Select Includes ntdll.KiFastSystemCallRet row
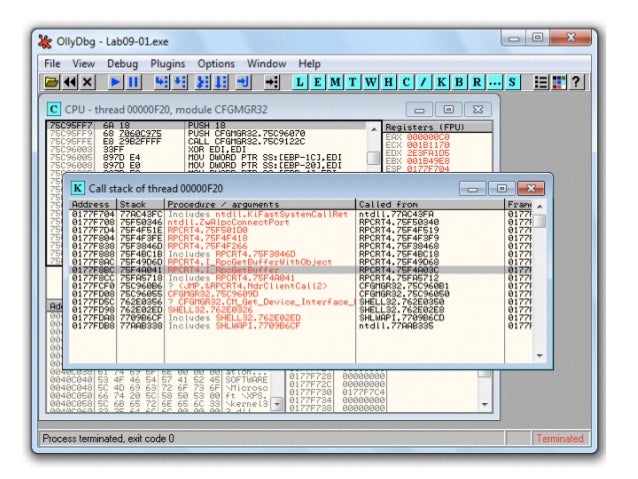 [x=301, y=214]
